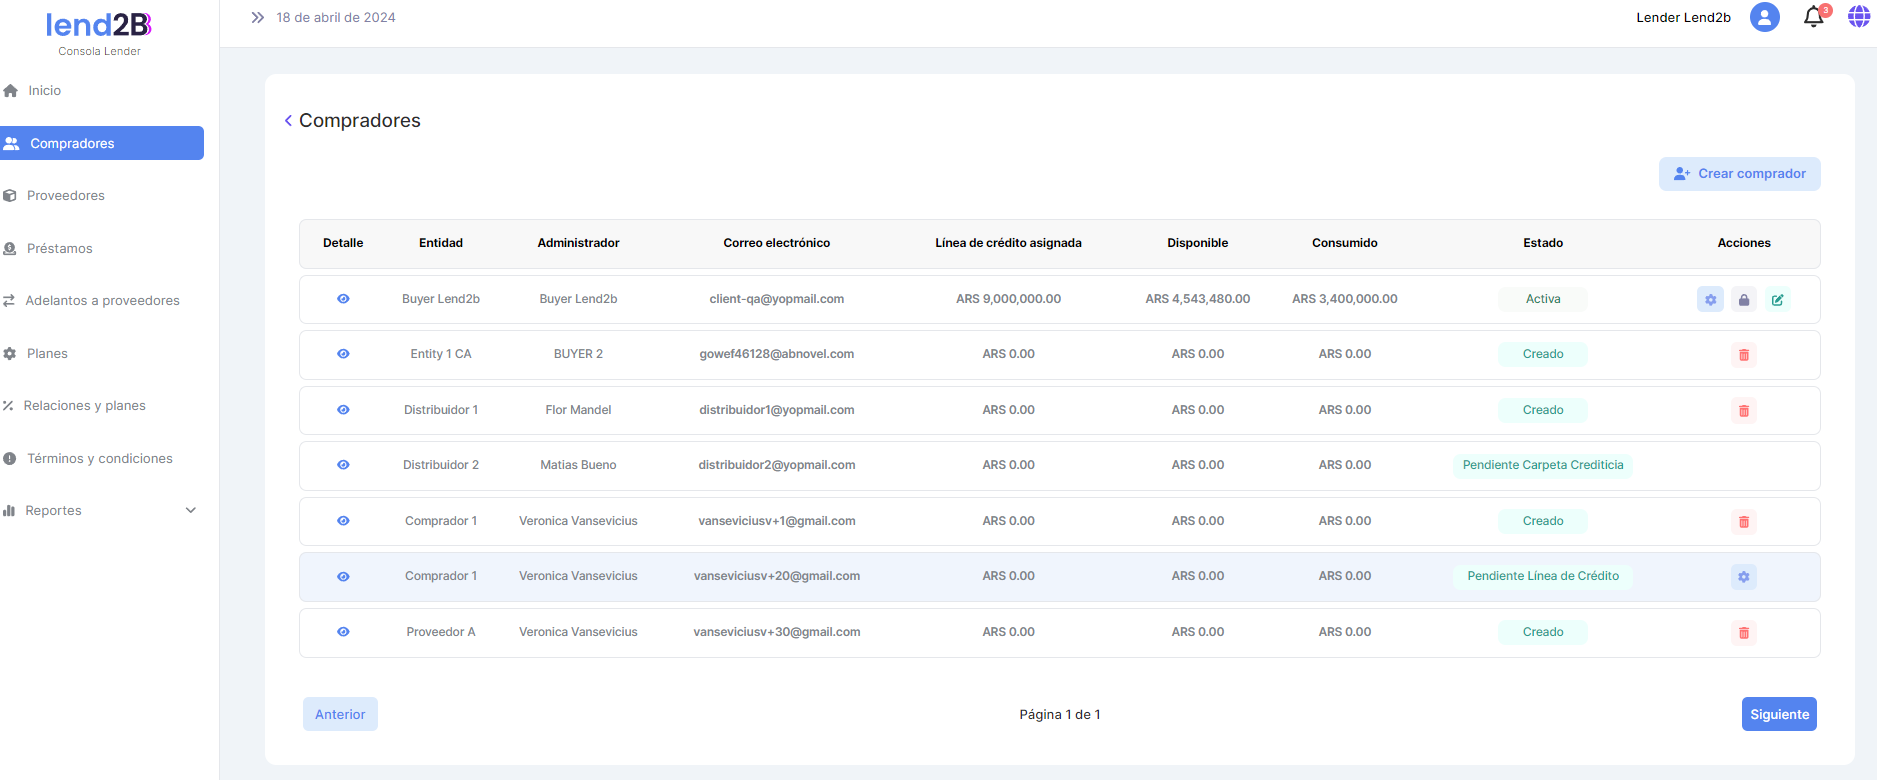Click eye icon for Distribuidor 2 row
Screen dimensions: 1877x780
(343, 465)
